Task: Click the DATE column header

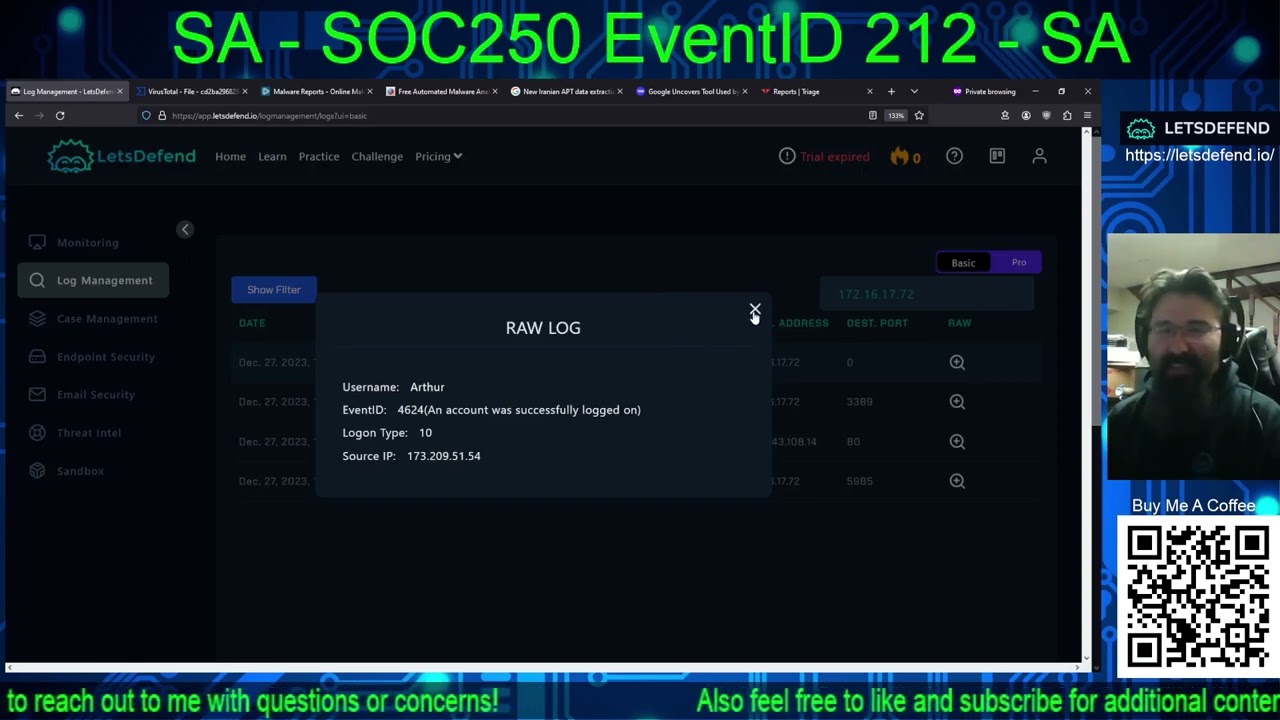Action: (x=252, y=323)
